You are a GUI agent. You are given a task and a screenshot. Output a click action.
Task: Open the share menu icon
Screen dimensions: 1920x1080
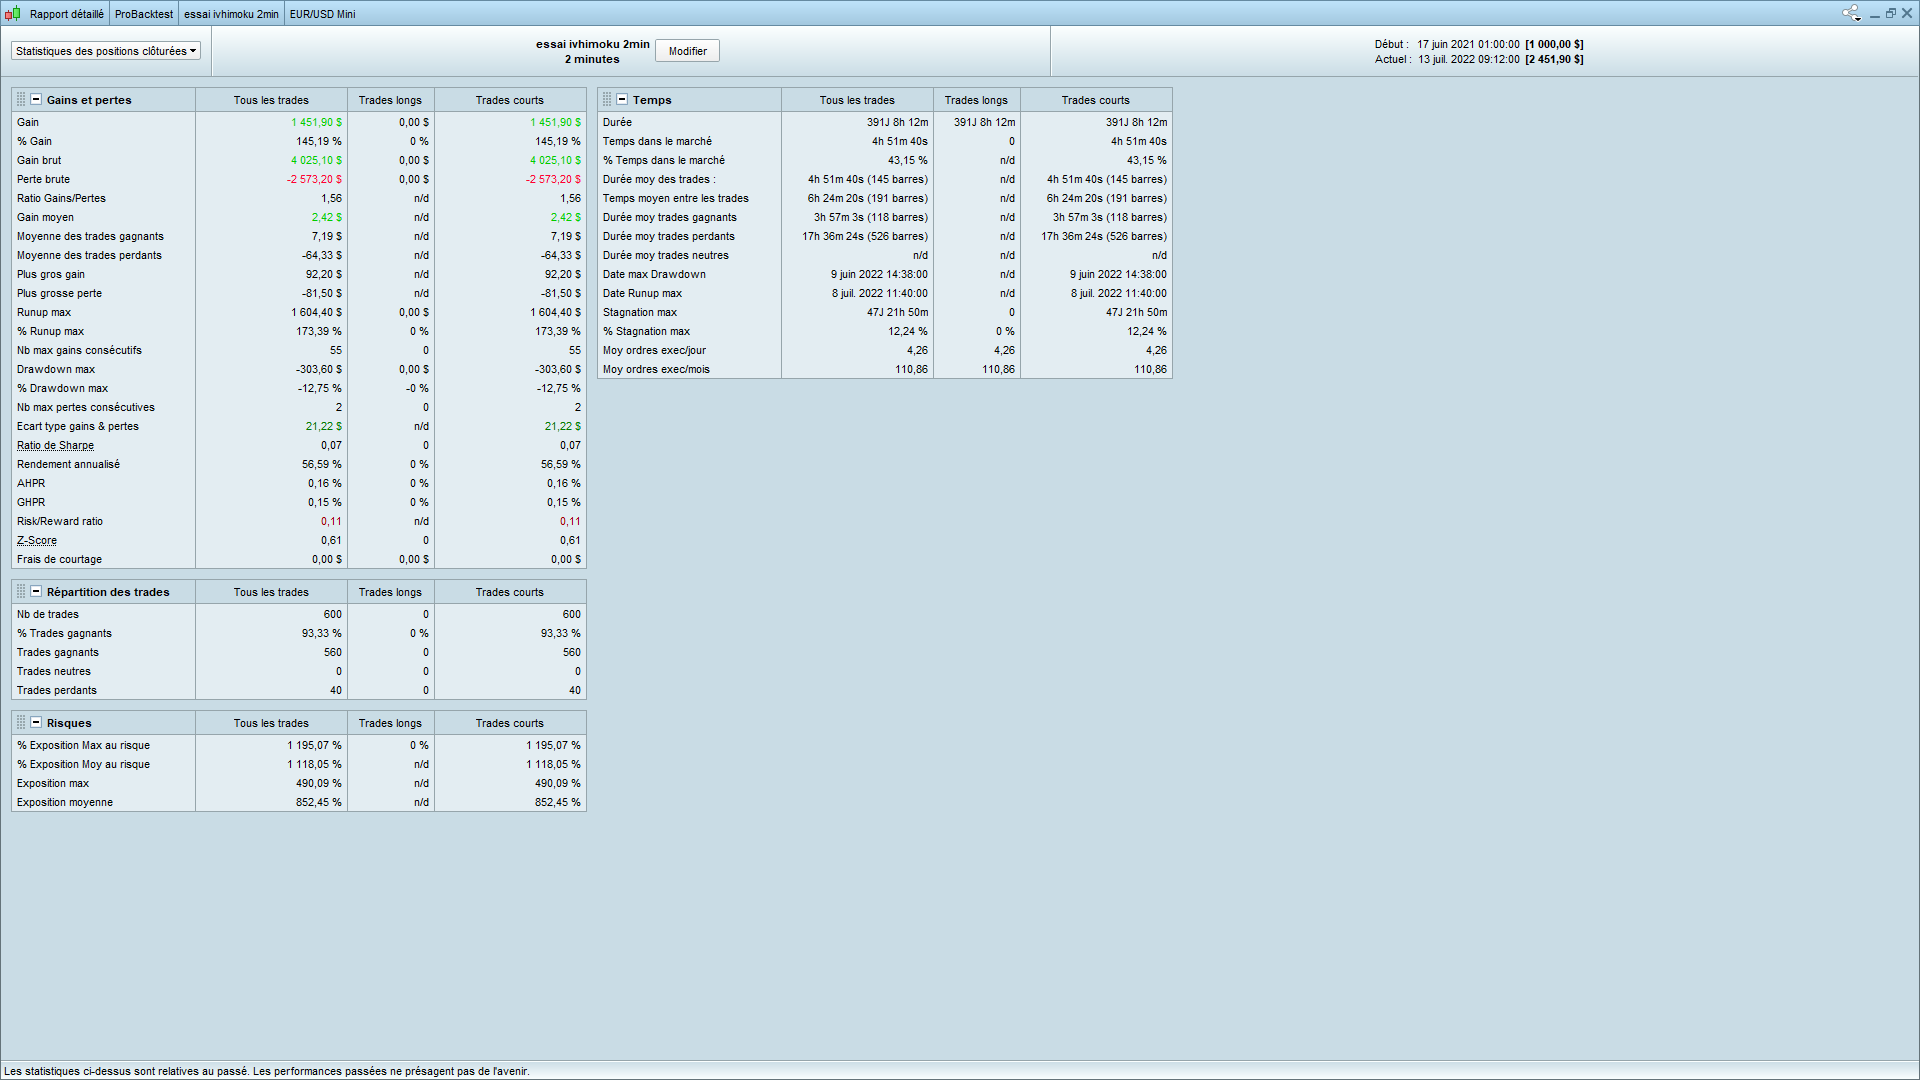(1851, 13)
